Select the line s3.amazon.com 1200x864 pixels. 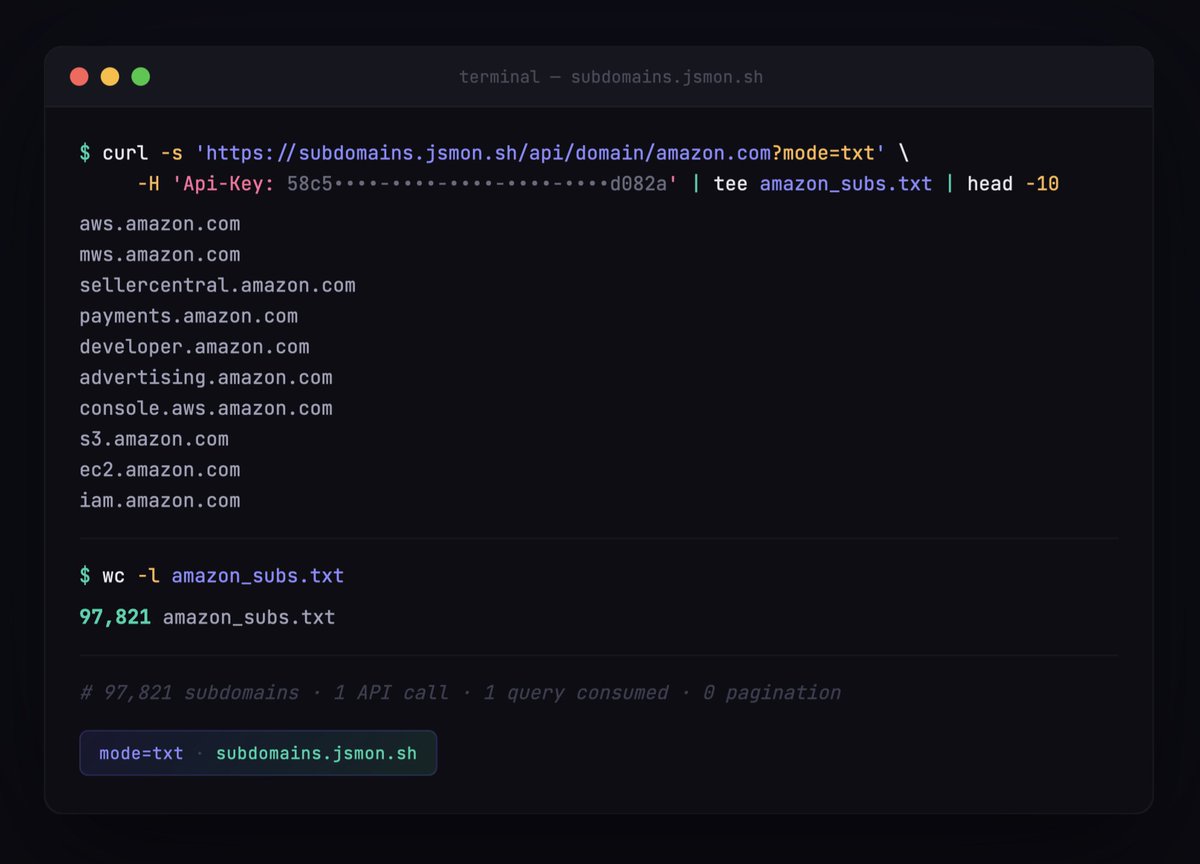coord(154,439)
